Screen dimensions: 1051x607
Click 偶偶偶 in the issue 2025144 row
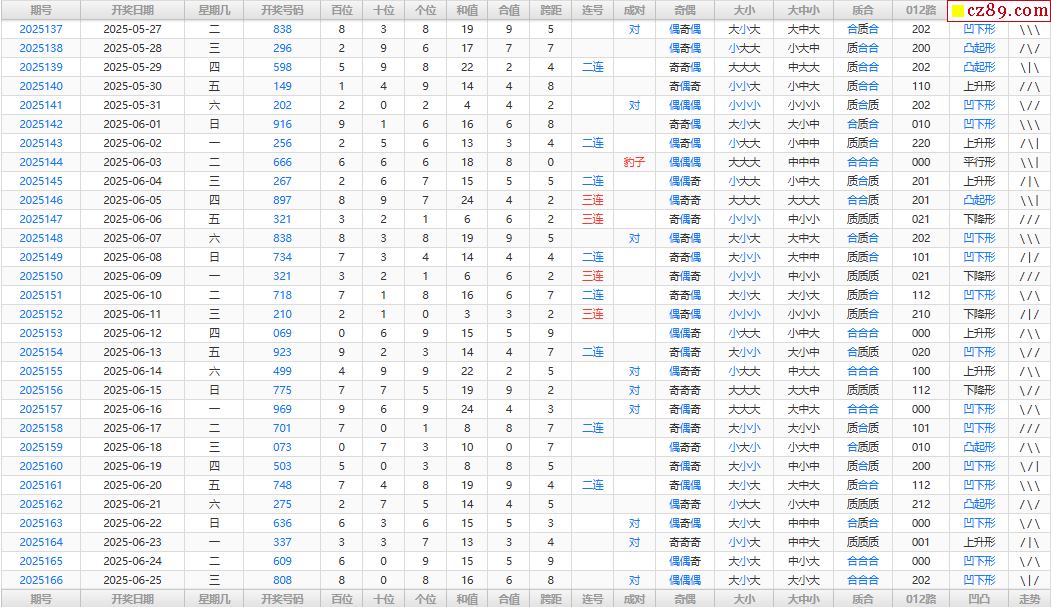684,162
